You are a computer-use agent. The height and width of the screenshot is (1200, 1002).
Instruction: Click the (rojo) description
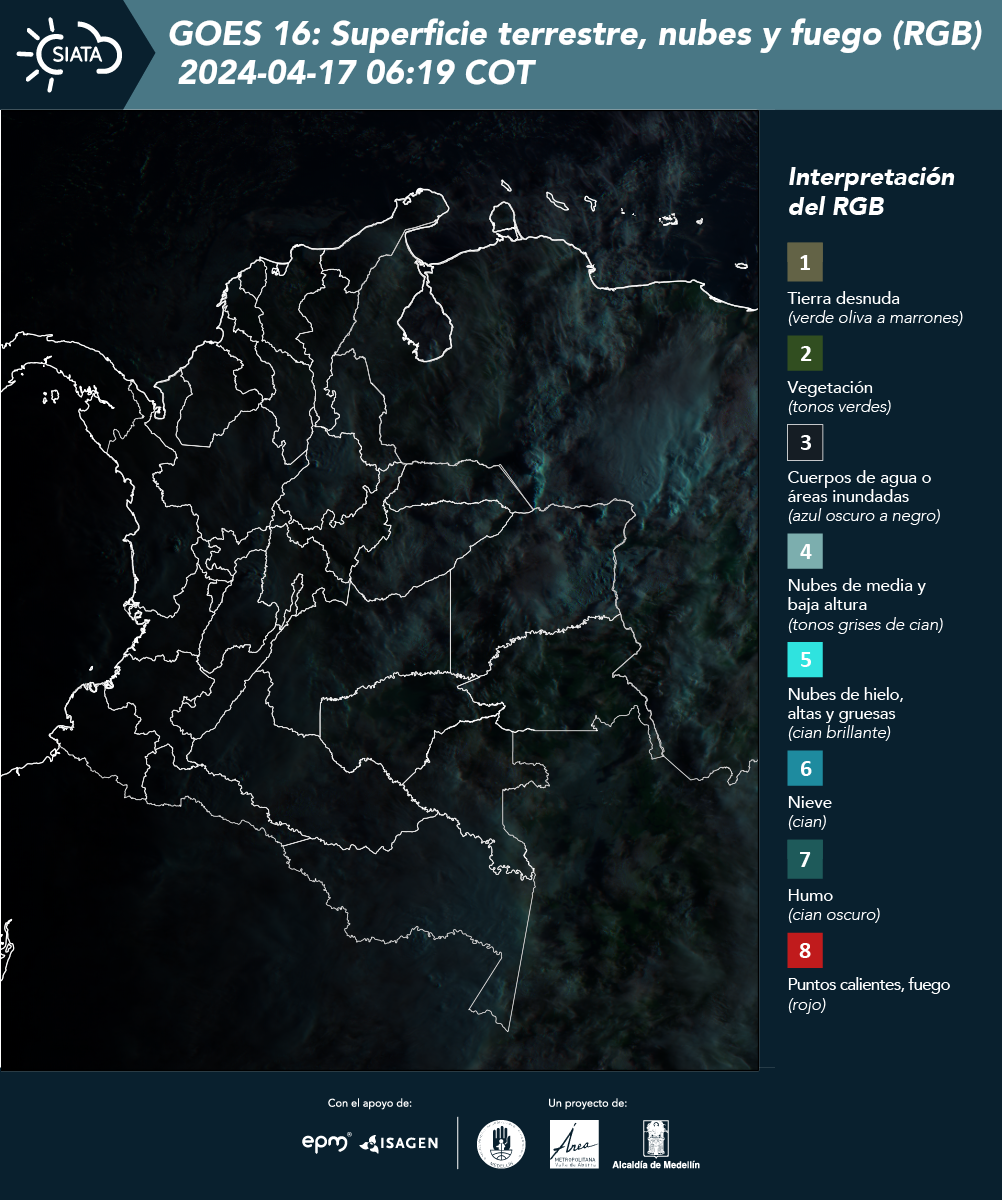tap(807, 1006)
